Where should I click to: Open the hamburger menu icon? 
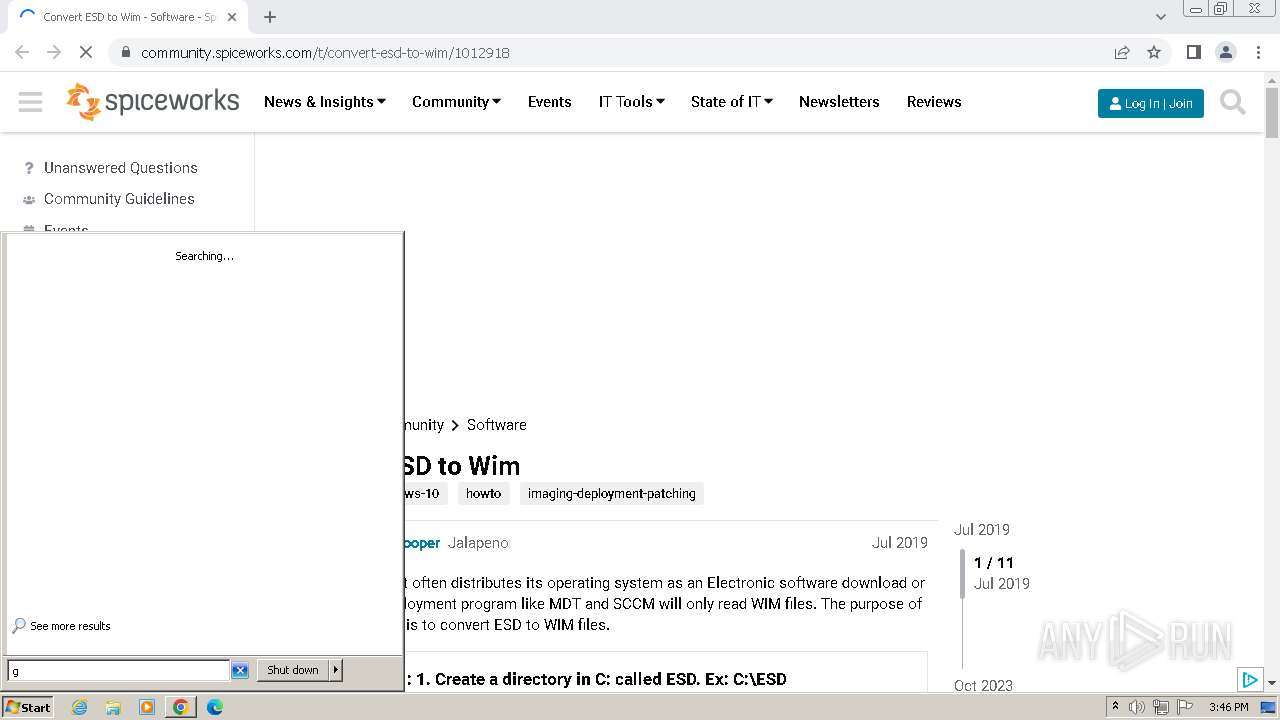click(30, 102)
